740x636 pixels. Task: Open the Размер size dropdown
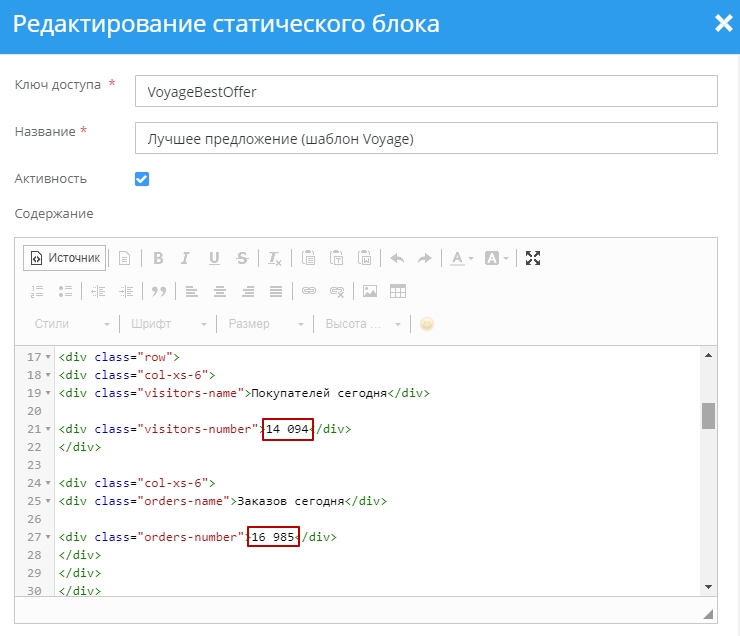(265, 324)
